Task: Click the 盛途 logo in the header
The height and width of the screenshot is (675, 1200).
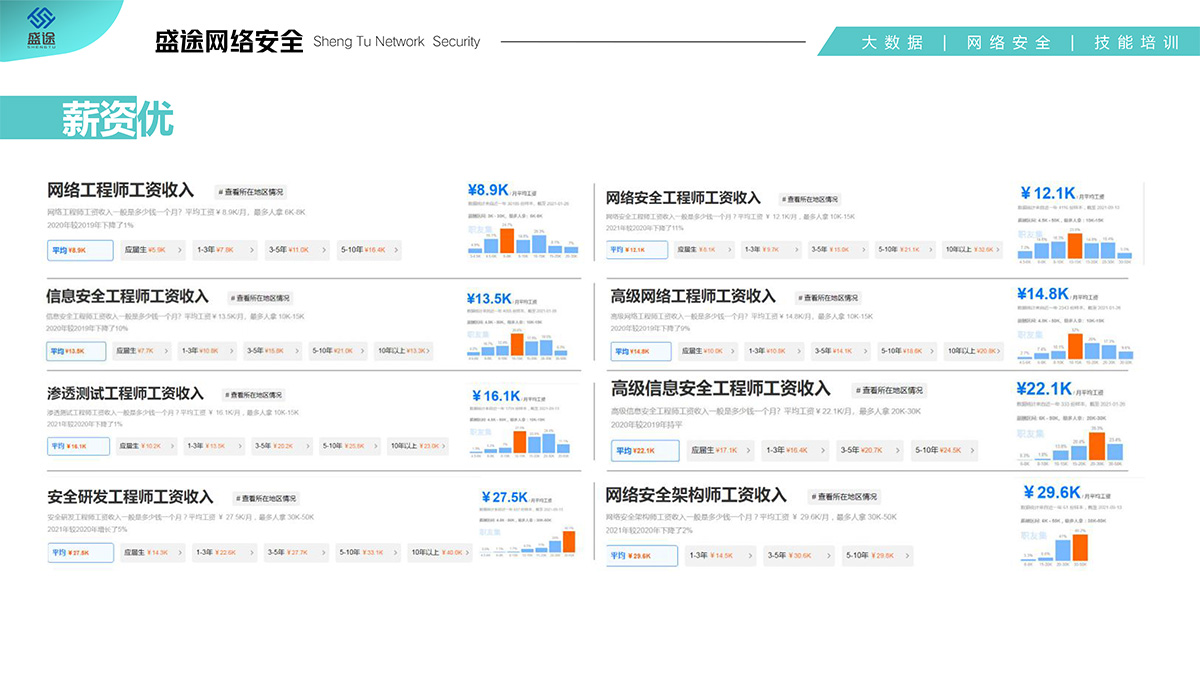Action: (x=42, y=30)
